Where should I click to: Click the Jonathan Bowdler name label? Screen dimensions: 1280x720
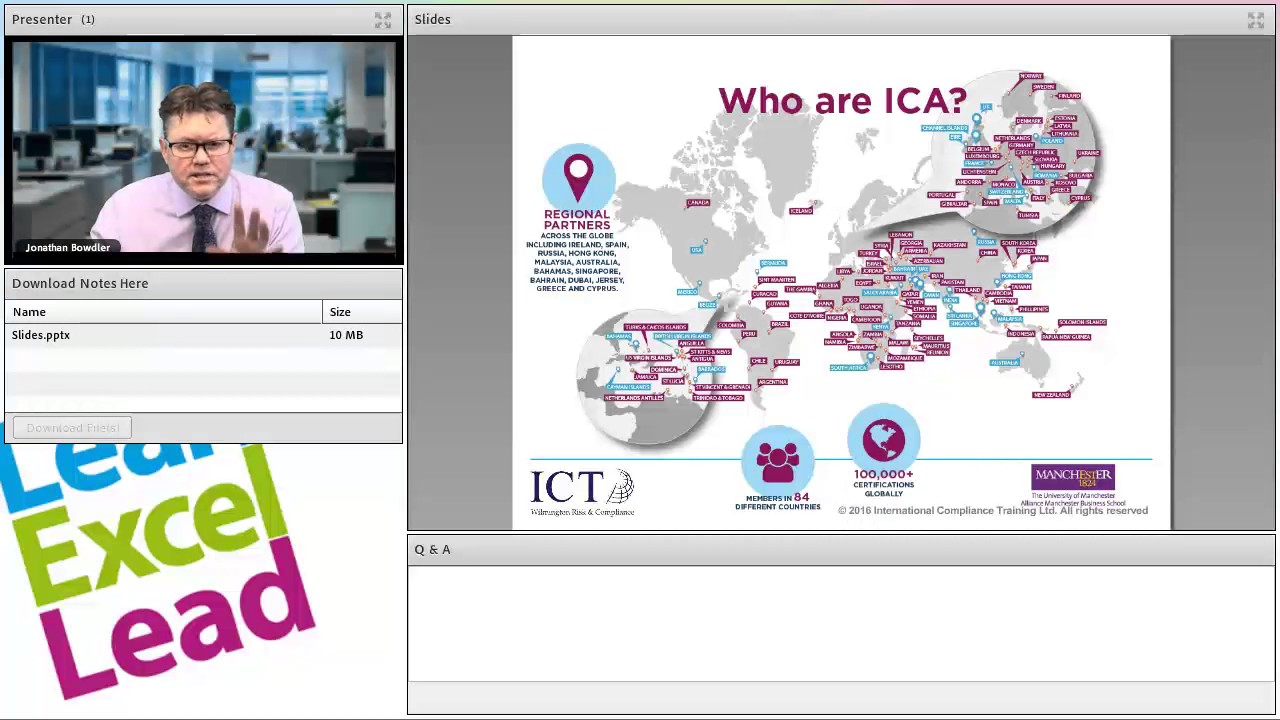68,247
